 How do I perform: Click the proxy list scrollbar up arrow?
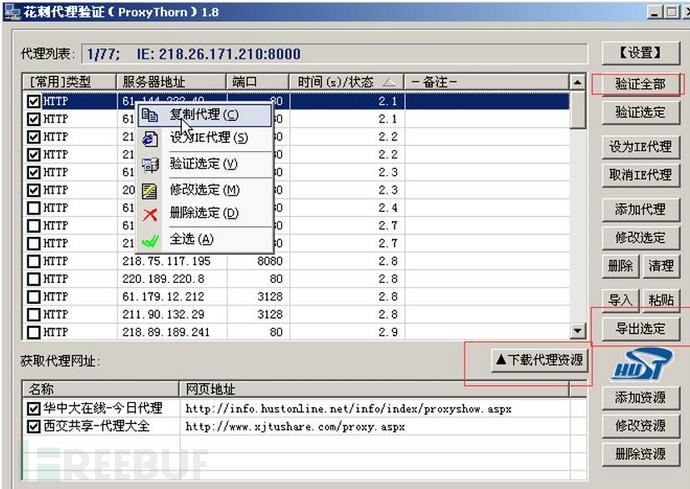(577, 82)
